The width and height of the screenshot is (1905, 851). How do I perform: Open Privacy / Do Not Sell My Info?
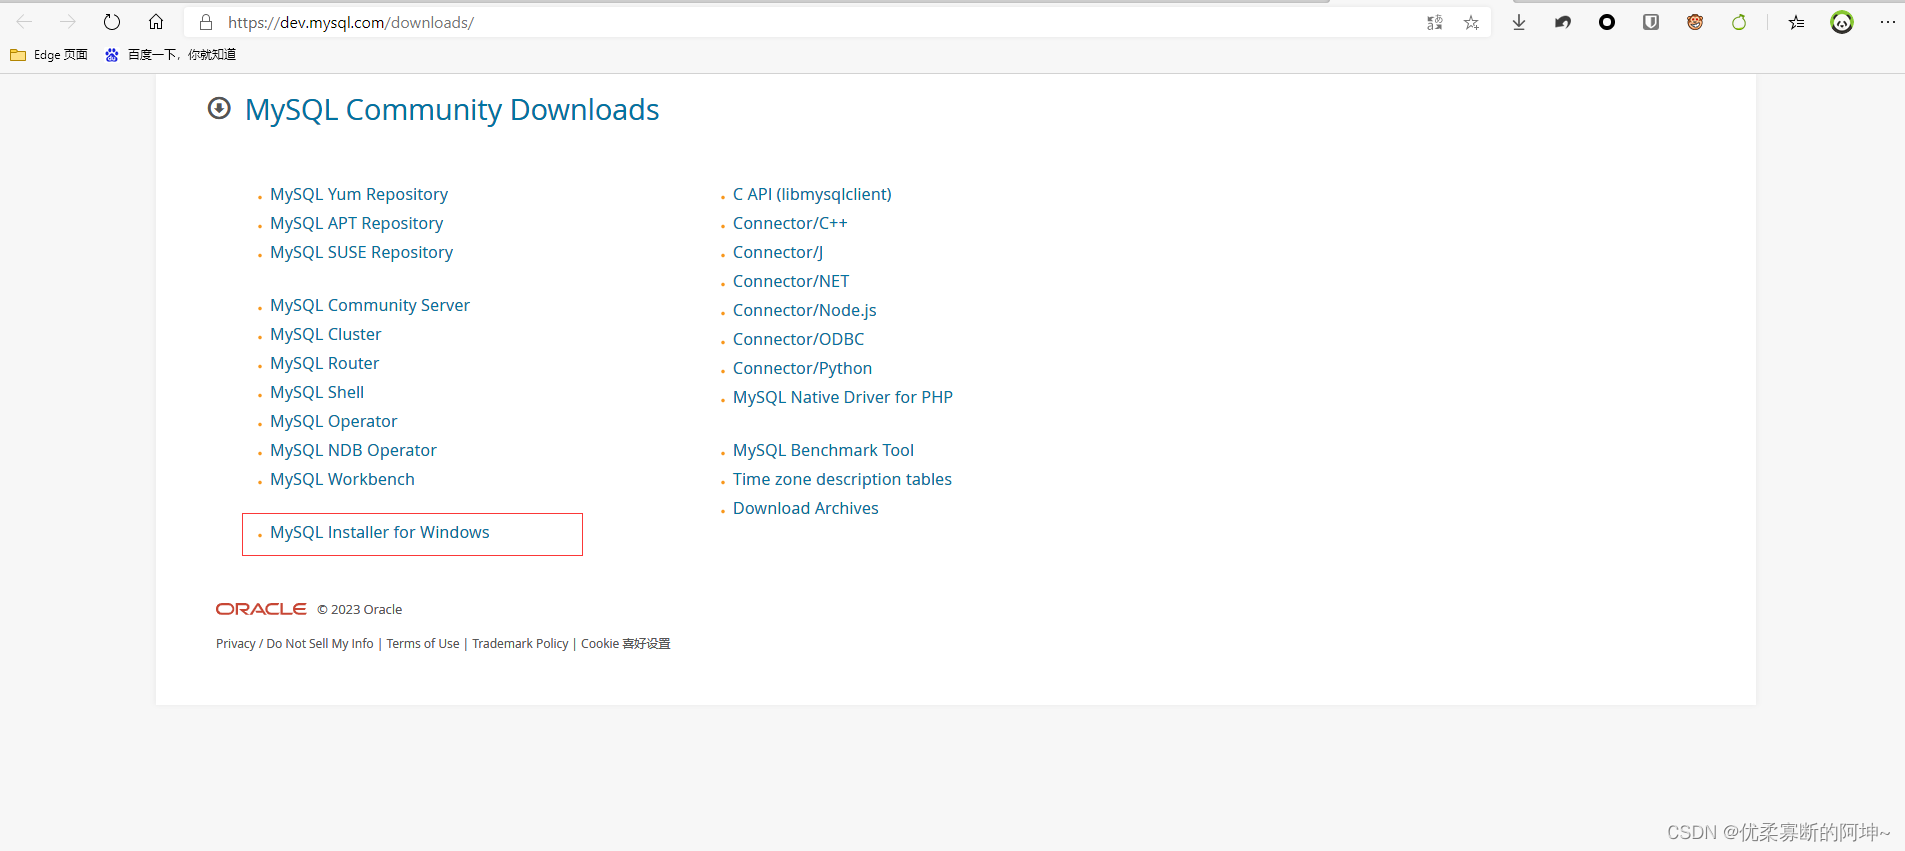pyautogui.click(x=295, y=643)
